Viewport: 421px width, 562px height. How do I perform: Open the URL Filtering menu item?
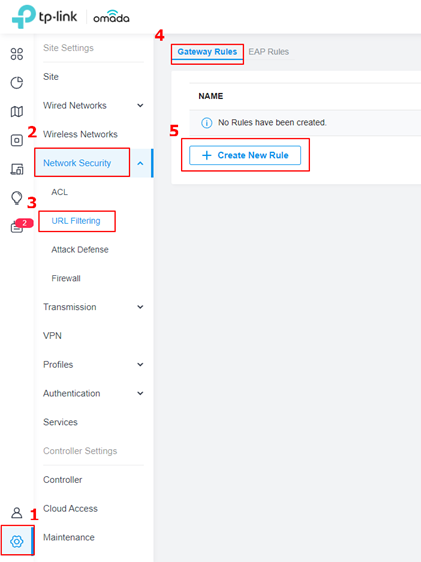(x=76, y=221)
